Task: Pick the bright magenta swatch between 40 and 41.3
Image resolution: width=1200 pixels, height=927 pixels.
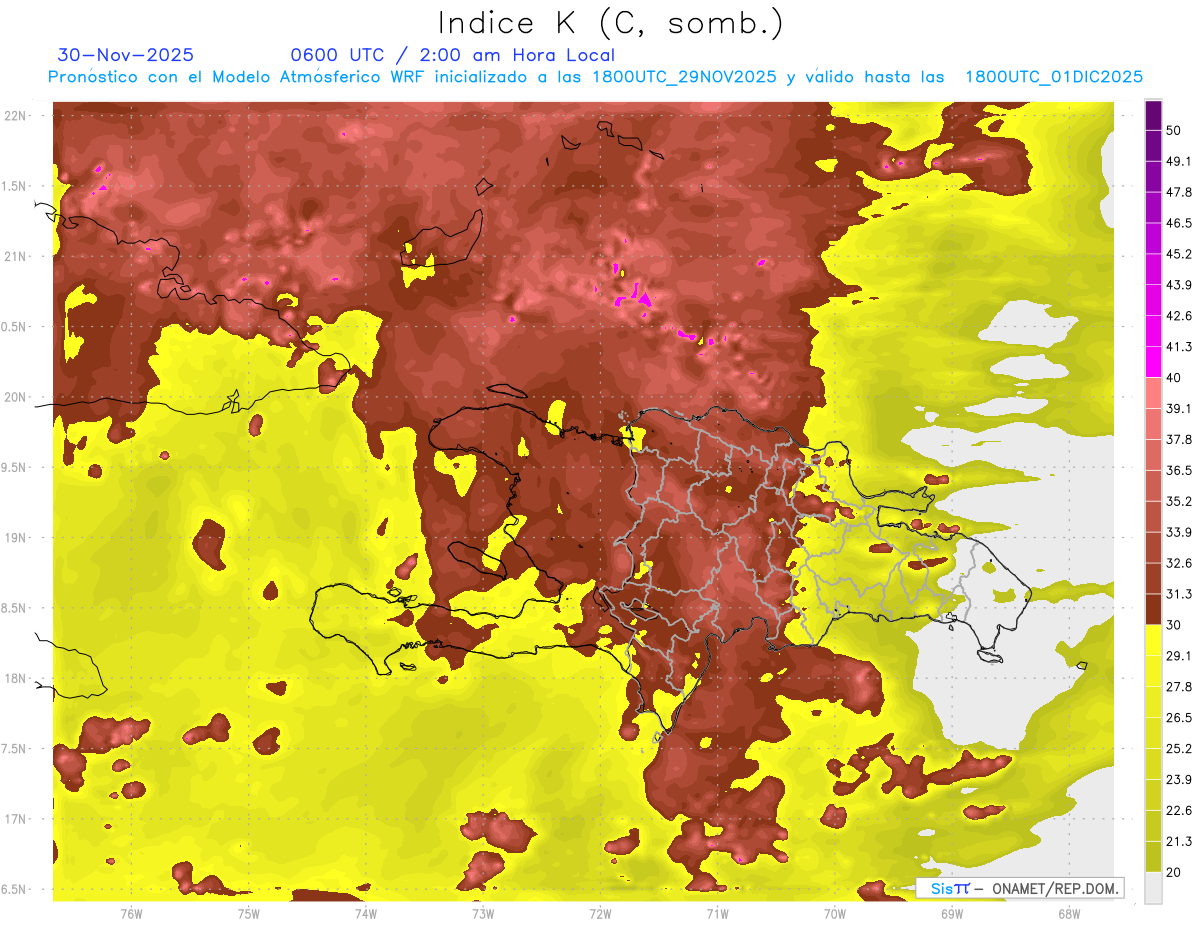Action: (x=1153, y=362)
